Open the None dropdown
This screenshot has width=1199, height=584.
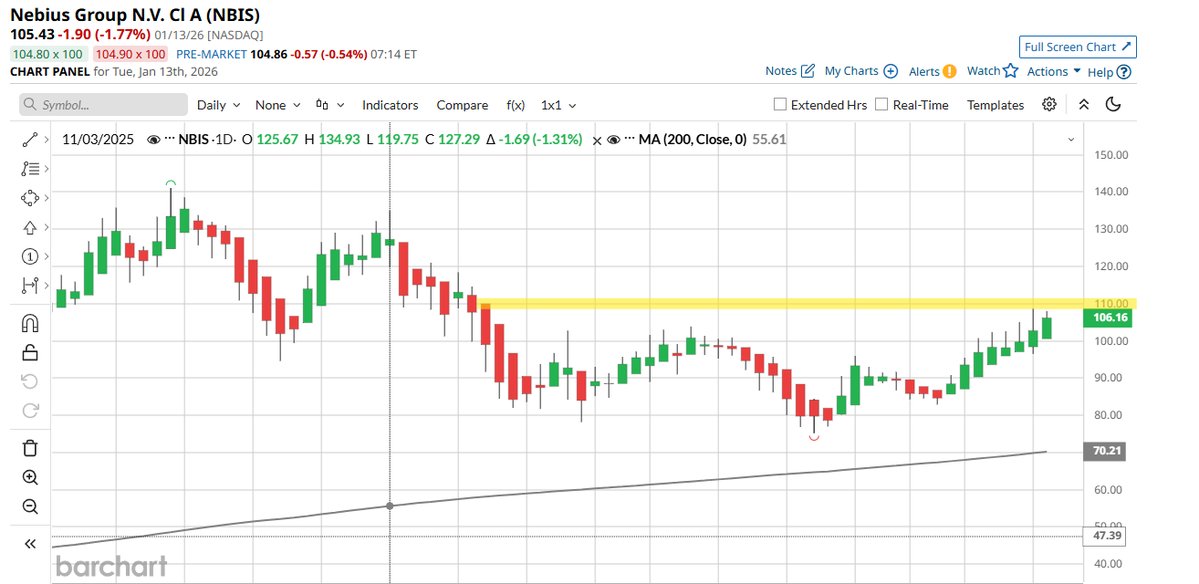pos(278,105)
